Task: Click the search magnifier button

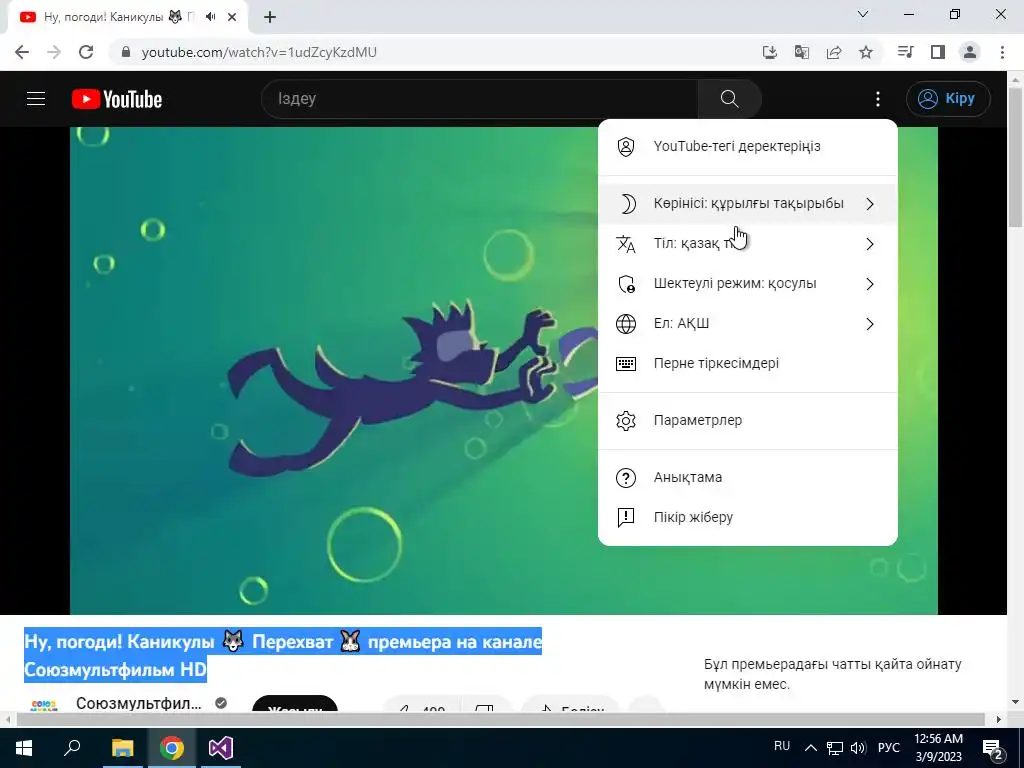Action: pos(729,99)
